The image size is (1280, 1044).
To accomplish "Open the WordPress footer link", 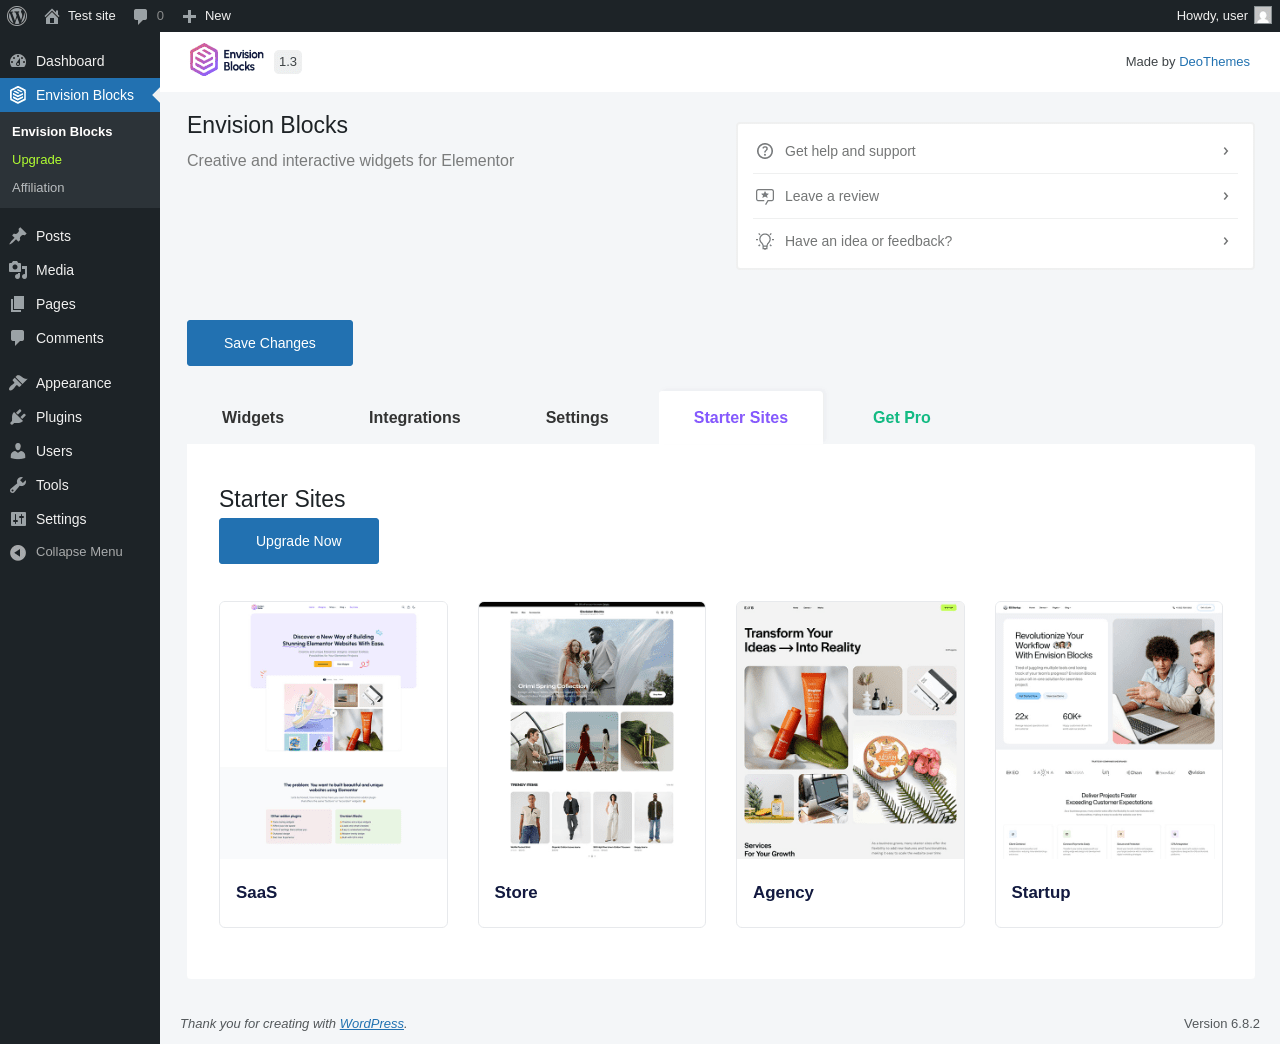I will (372, 1023).
